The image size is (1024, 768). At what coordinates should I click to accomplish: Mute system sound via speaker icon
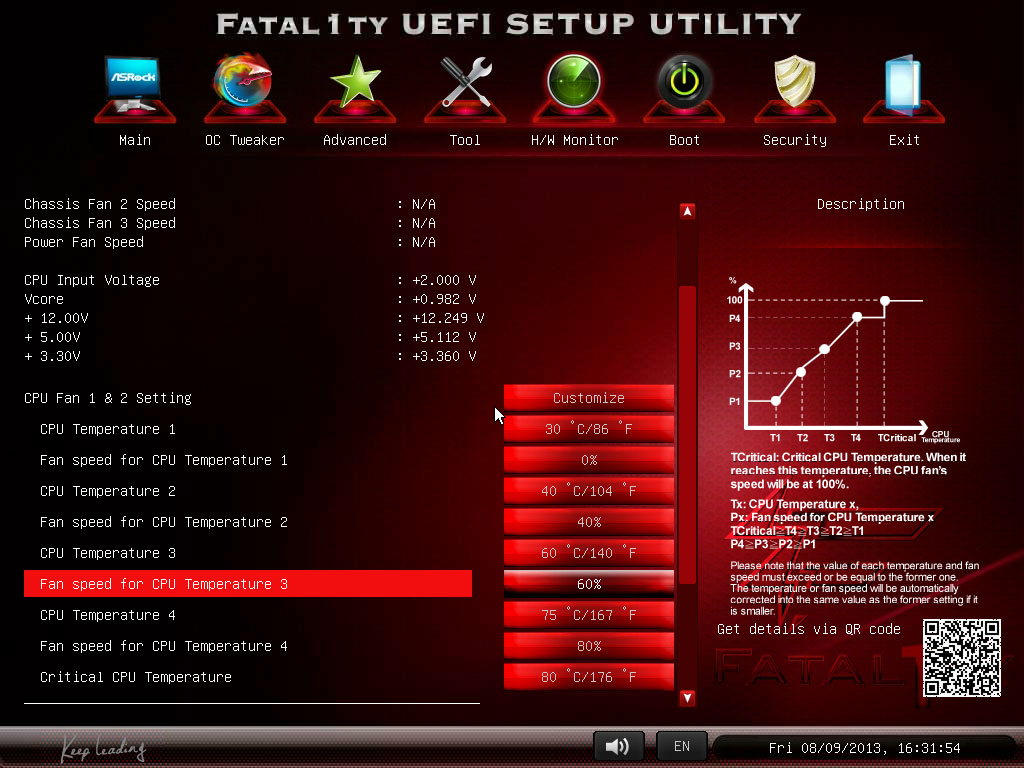pyautogui.click(x=618, y=745)
